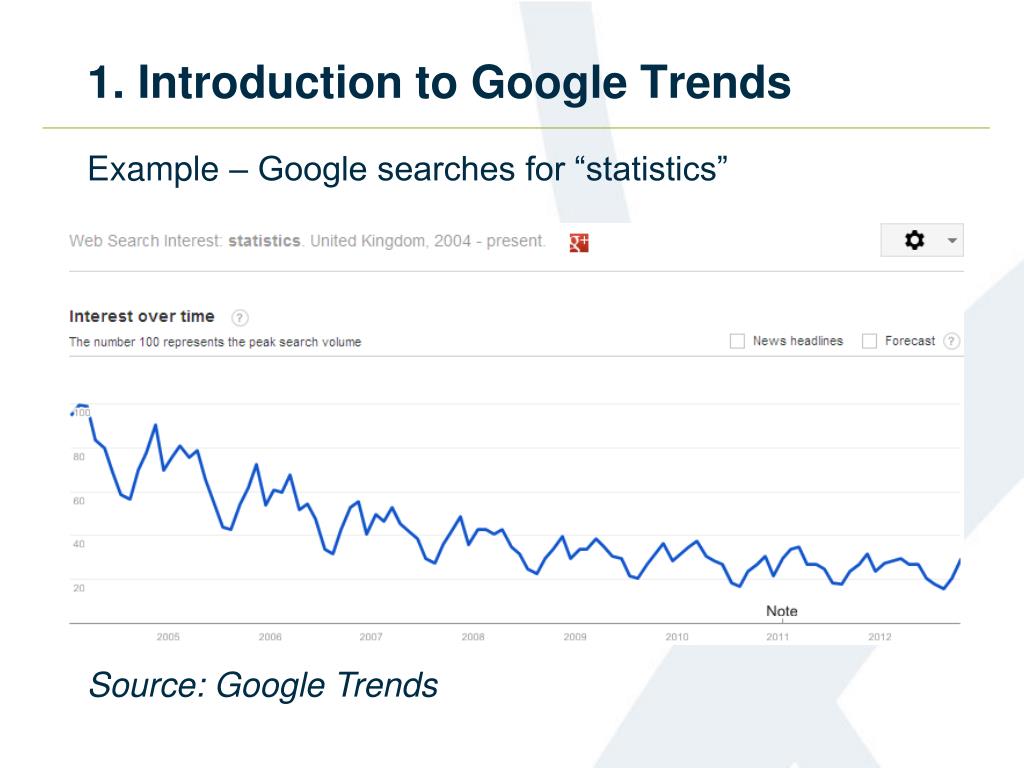Expand the settings dropdown arrow
Screen dimensions: 1024x768
[952, 241]
